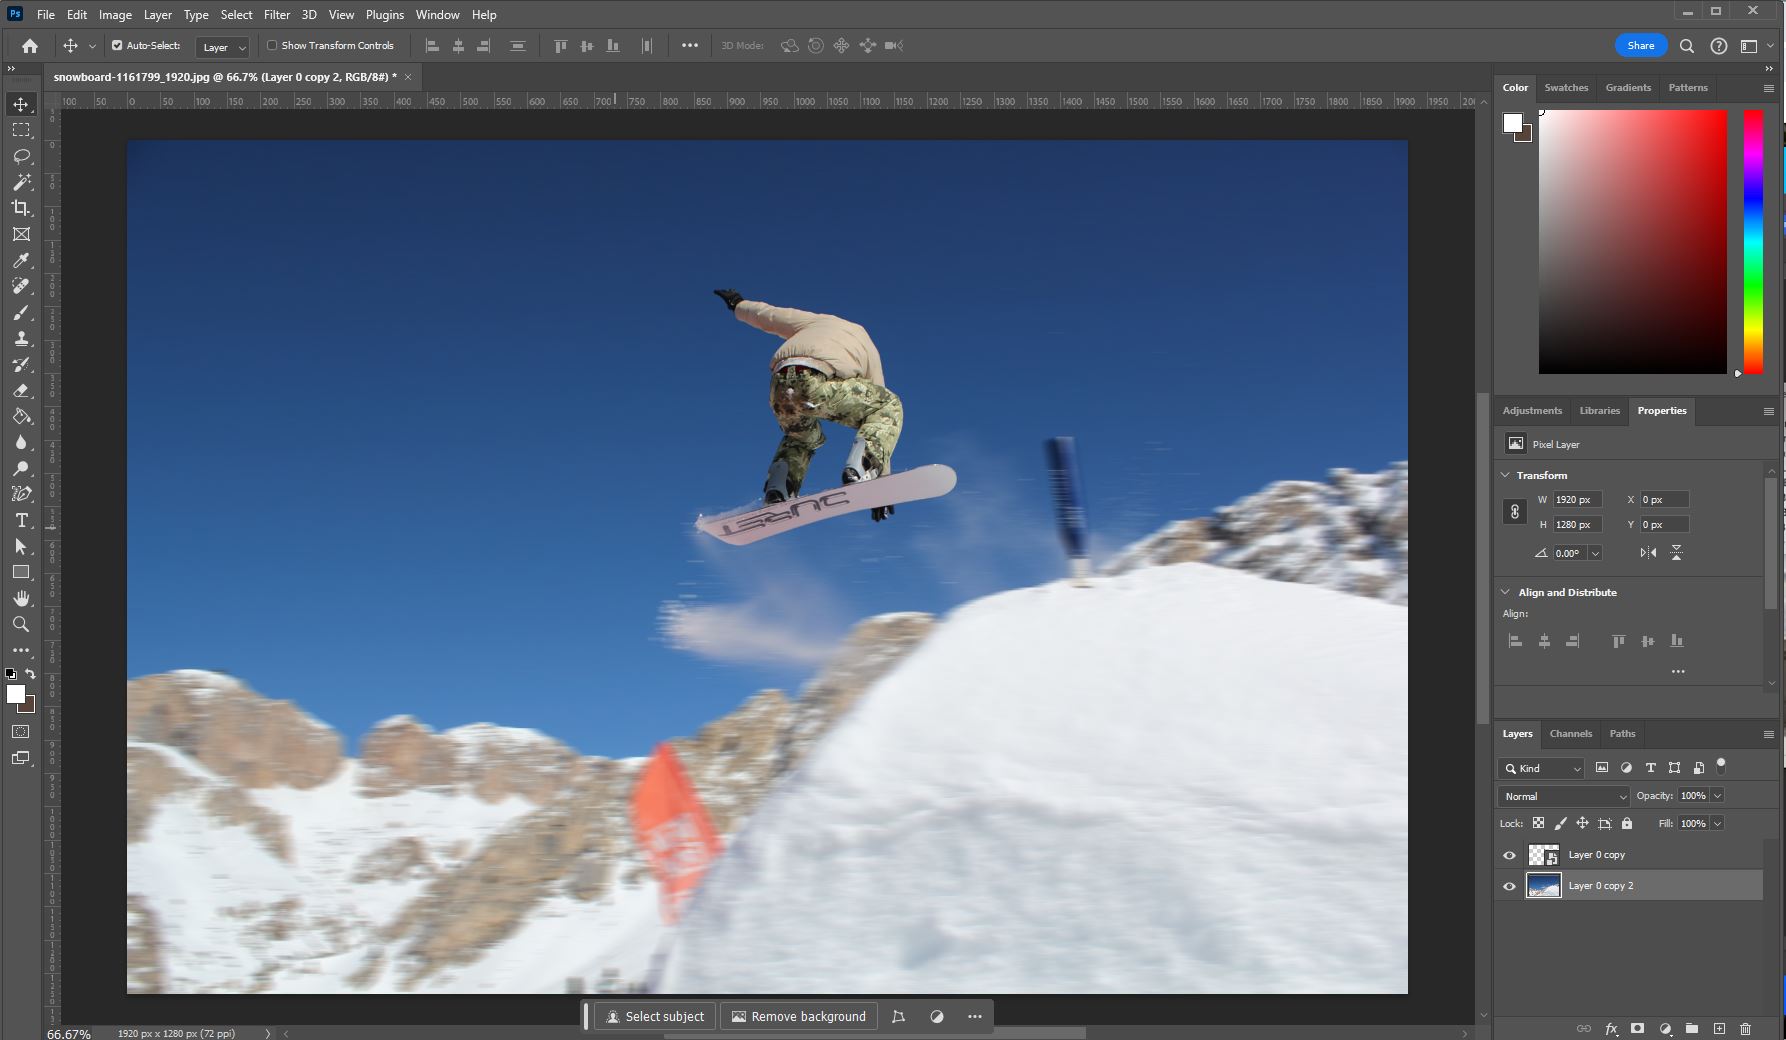Select the Spot Healing Brush tool
The height and width of the screenshot is (1040, 1786).
point(21,286)
